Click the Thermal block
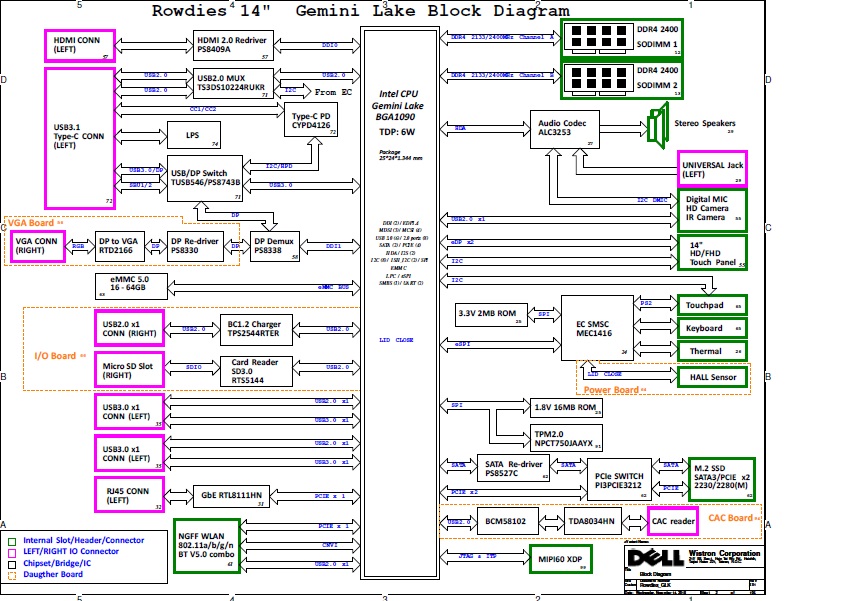Image resolution: width=851 pixels, height=601 pixels. pos(713,351)
